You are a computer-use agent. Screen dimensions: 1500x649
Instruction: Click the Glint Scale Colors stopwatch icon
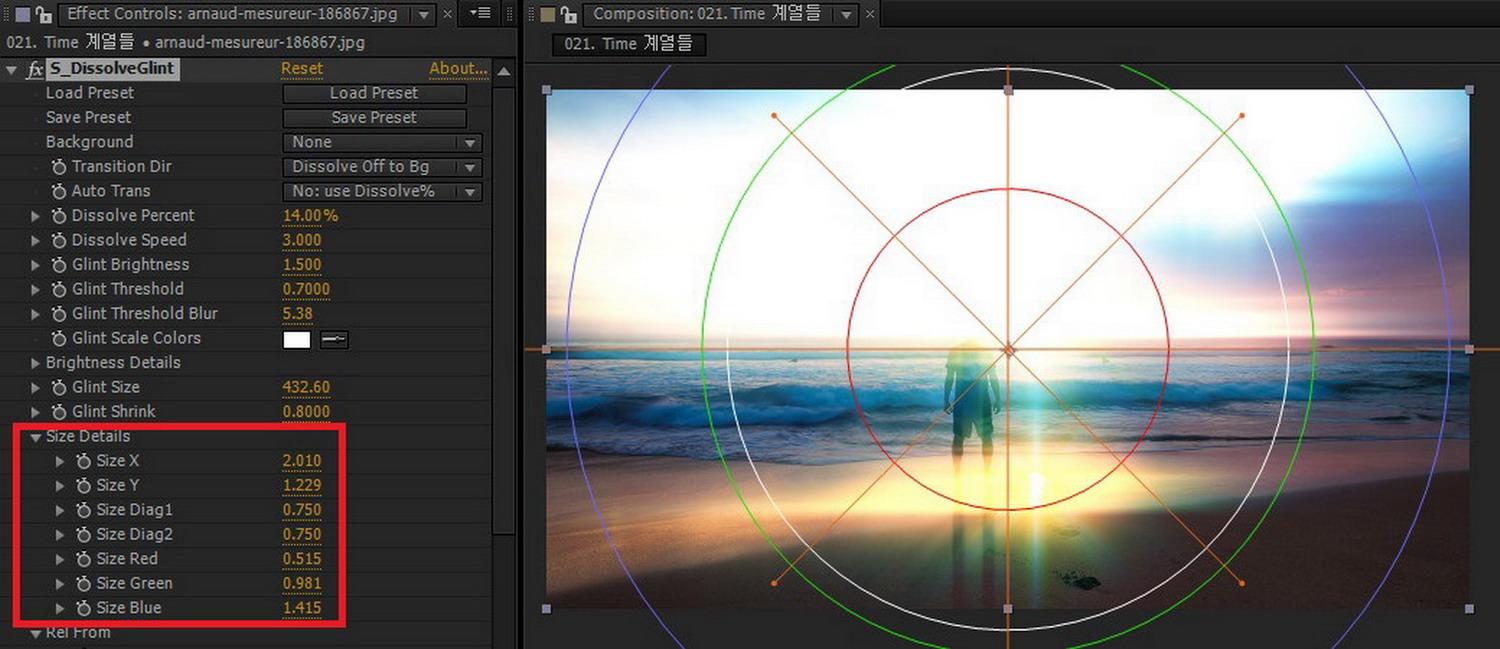click(59, 338)
